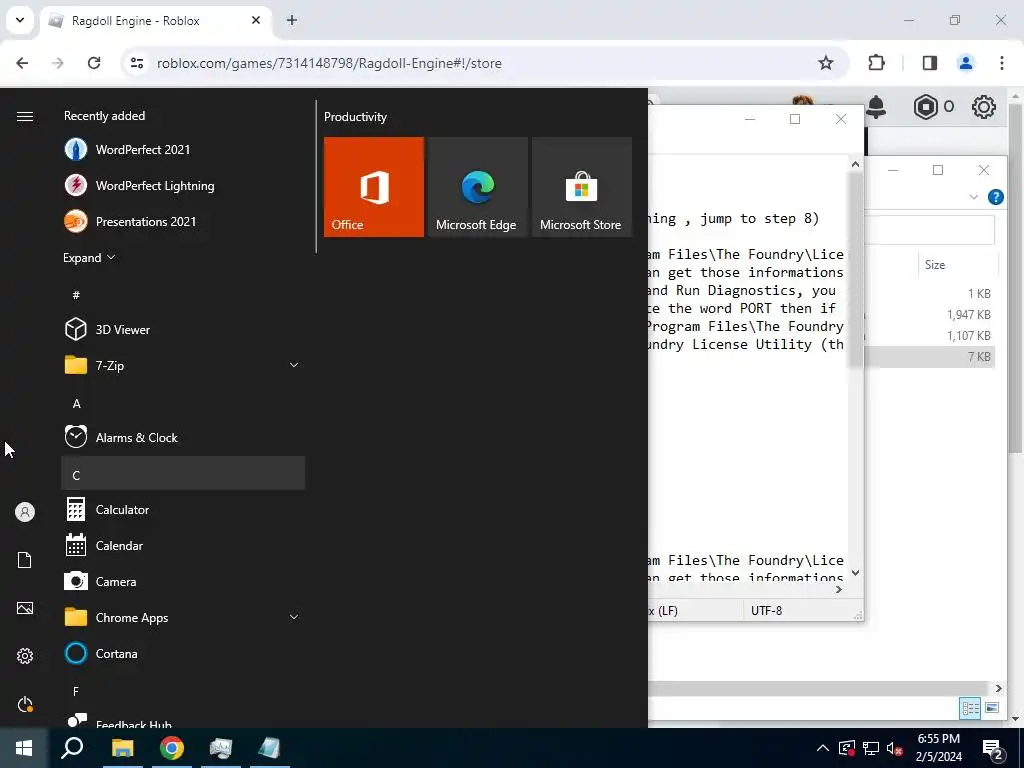The height and width of the screenshot is (768, 1024).
Task: Open network tray icon
Action: tap(871, 748)
